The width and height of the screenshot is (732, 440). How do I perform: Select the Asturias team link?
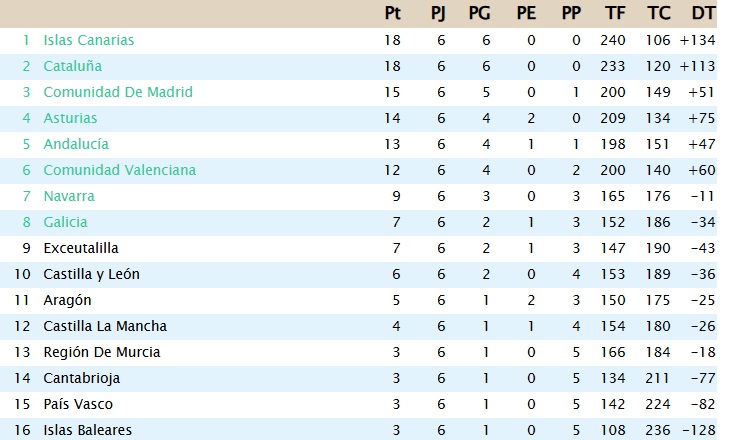70,118
